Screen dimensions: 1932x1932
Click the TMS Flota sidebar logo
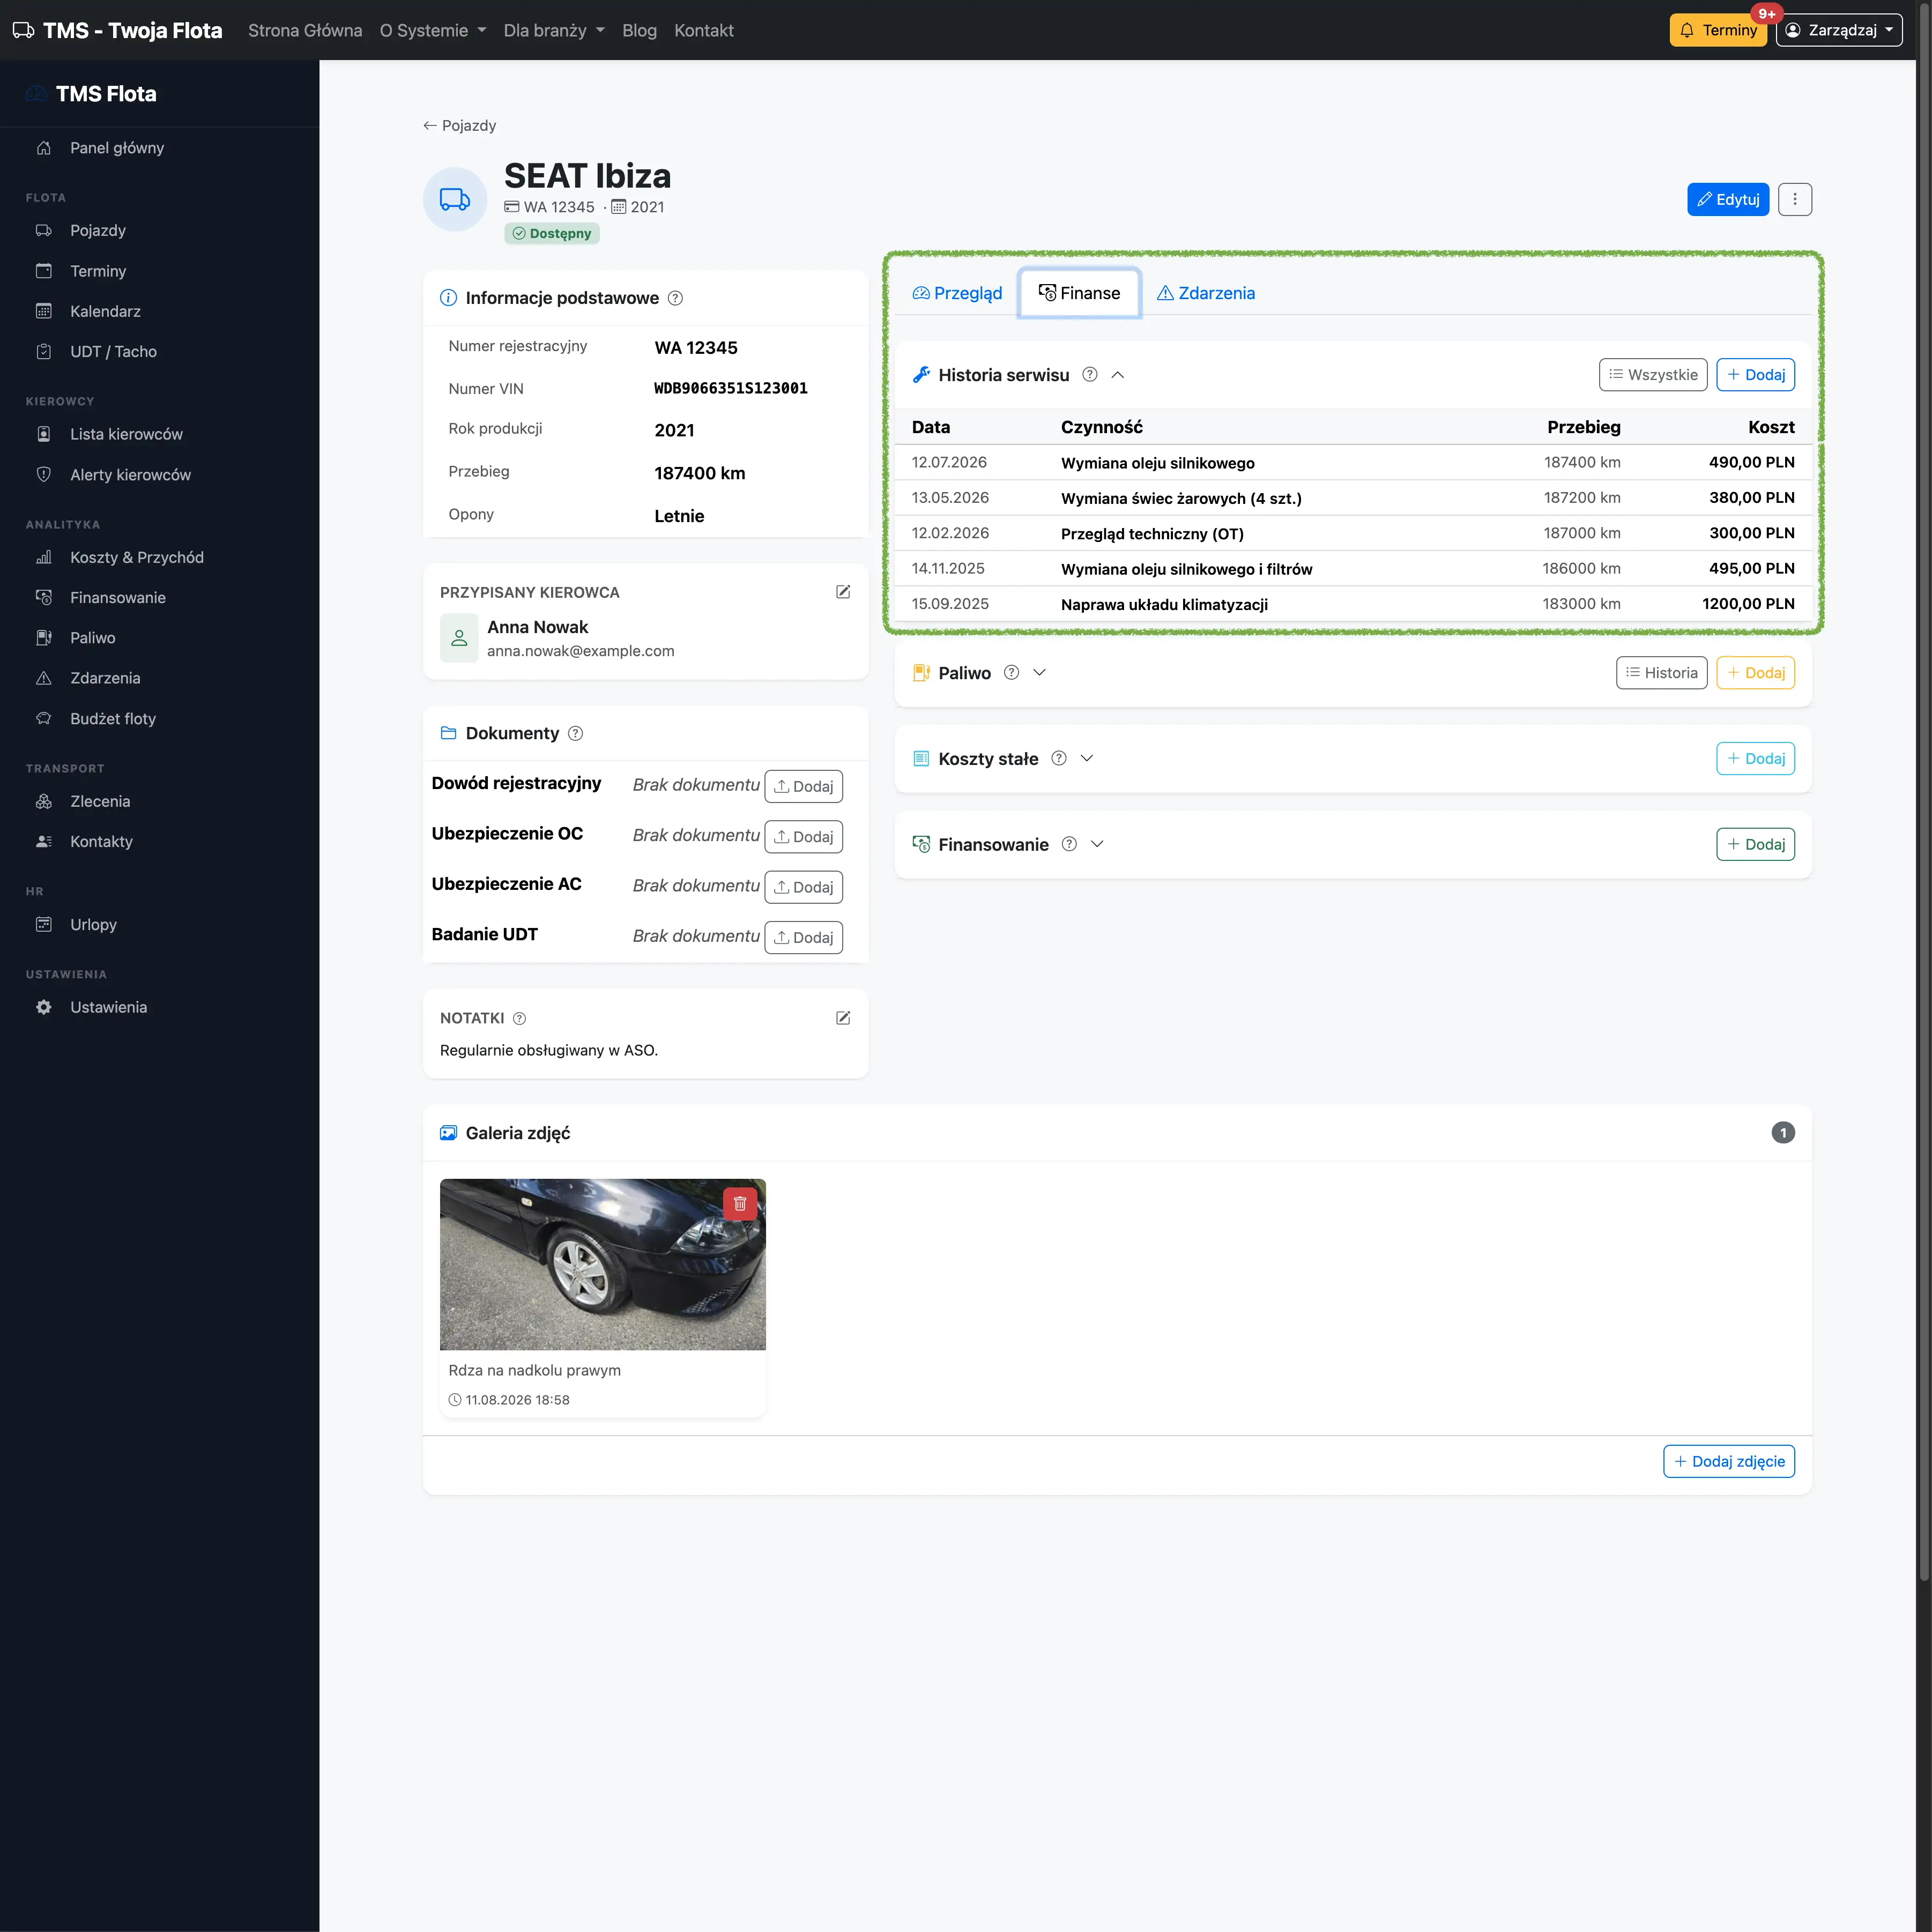point(91,94)
